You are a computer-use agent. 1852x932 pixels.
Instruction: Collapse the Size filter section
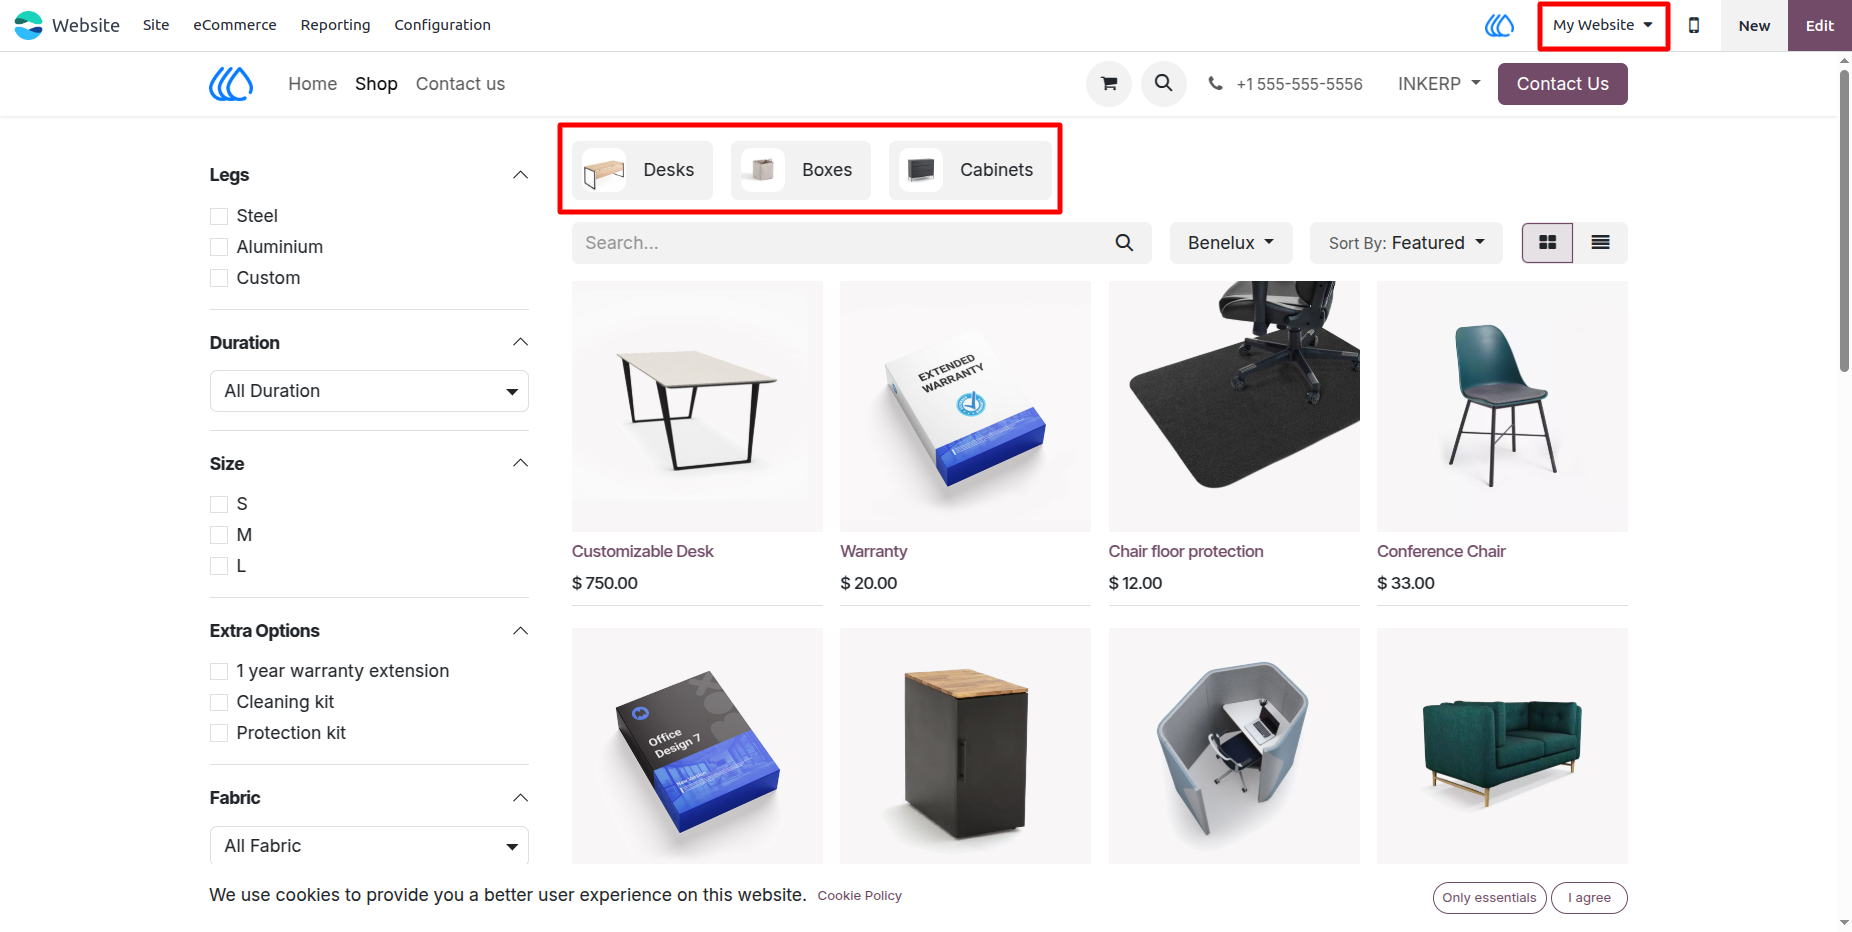(x=520, y=463)
